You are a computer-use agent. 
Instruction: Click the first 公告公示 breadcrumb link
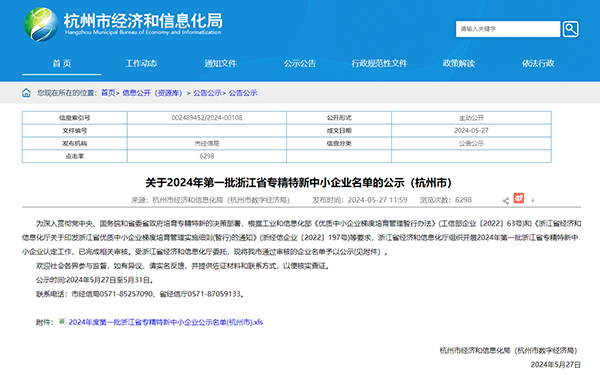207,93
